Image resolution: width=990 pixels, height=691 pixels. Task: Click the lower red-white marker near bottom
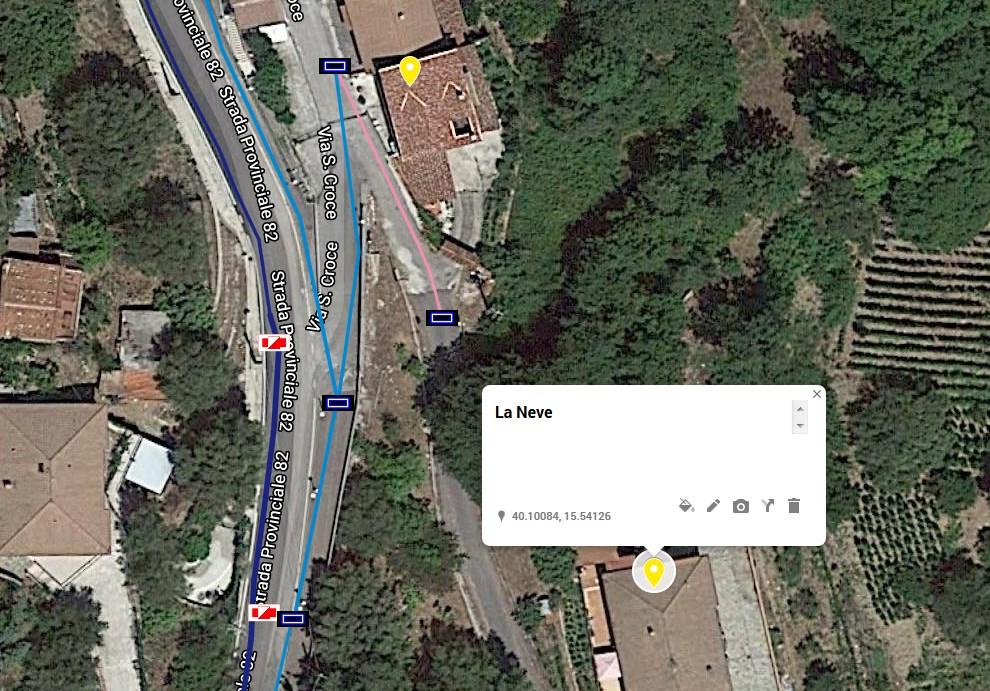(x=263, y=612)
